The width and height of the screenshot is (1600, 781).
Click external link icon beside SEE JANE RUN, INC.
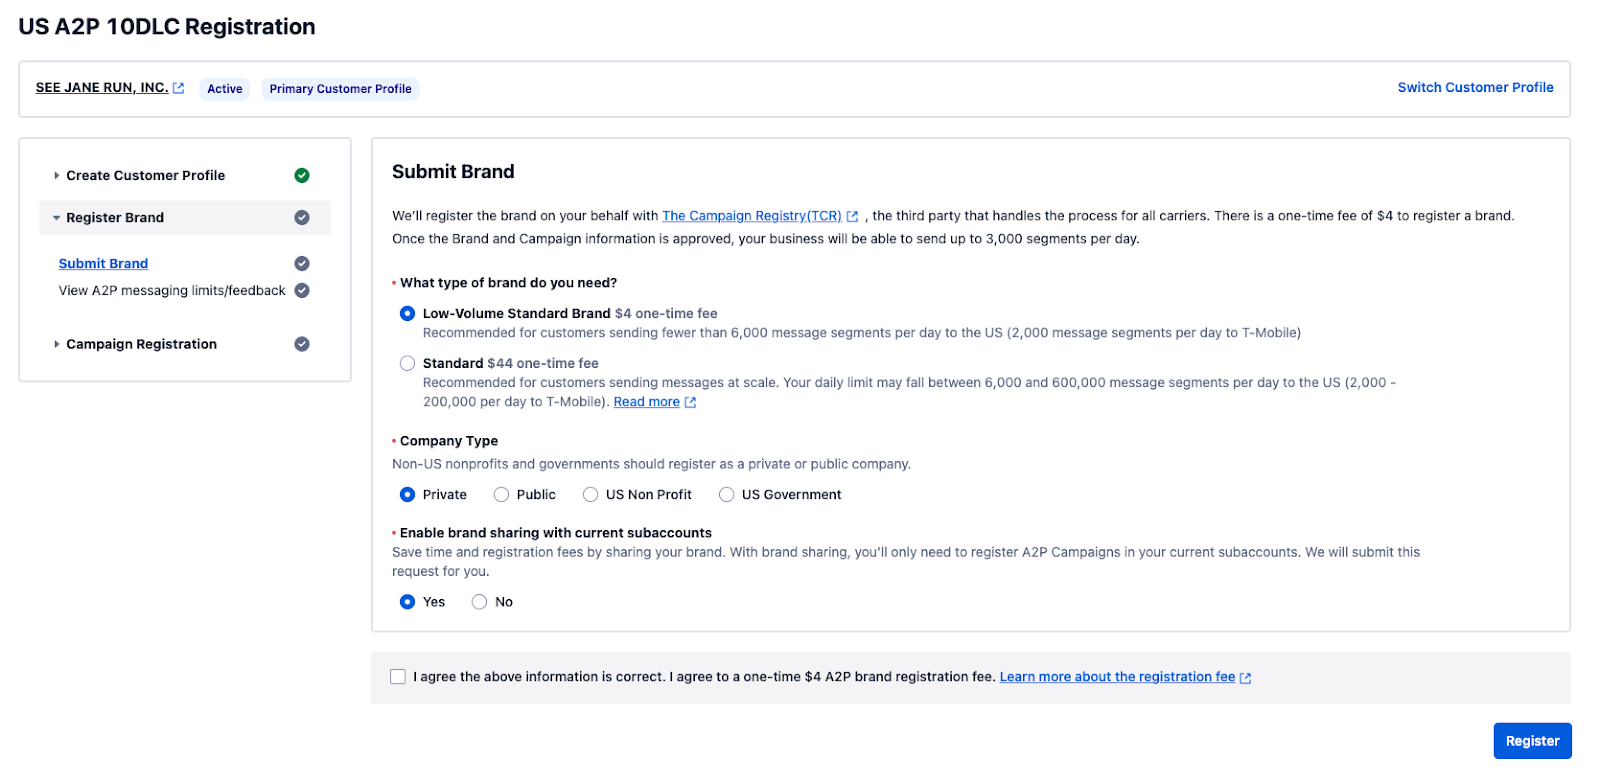click(x=179, y=88)
